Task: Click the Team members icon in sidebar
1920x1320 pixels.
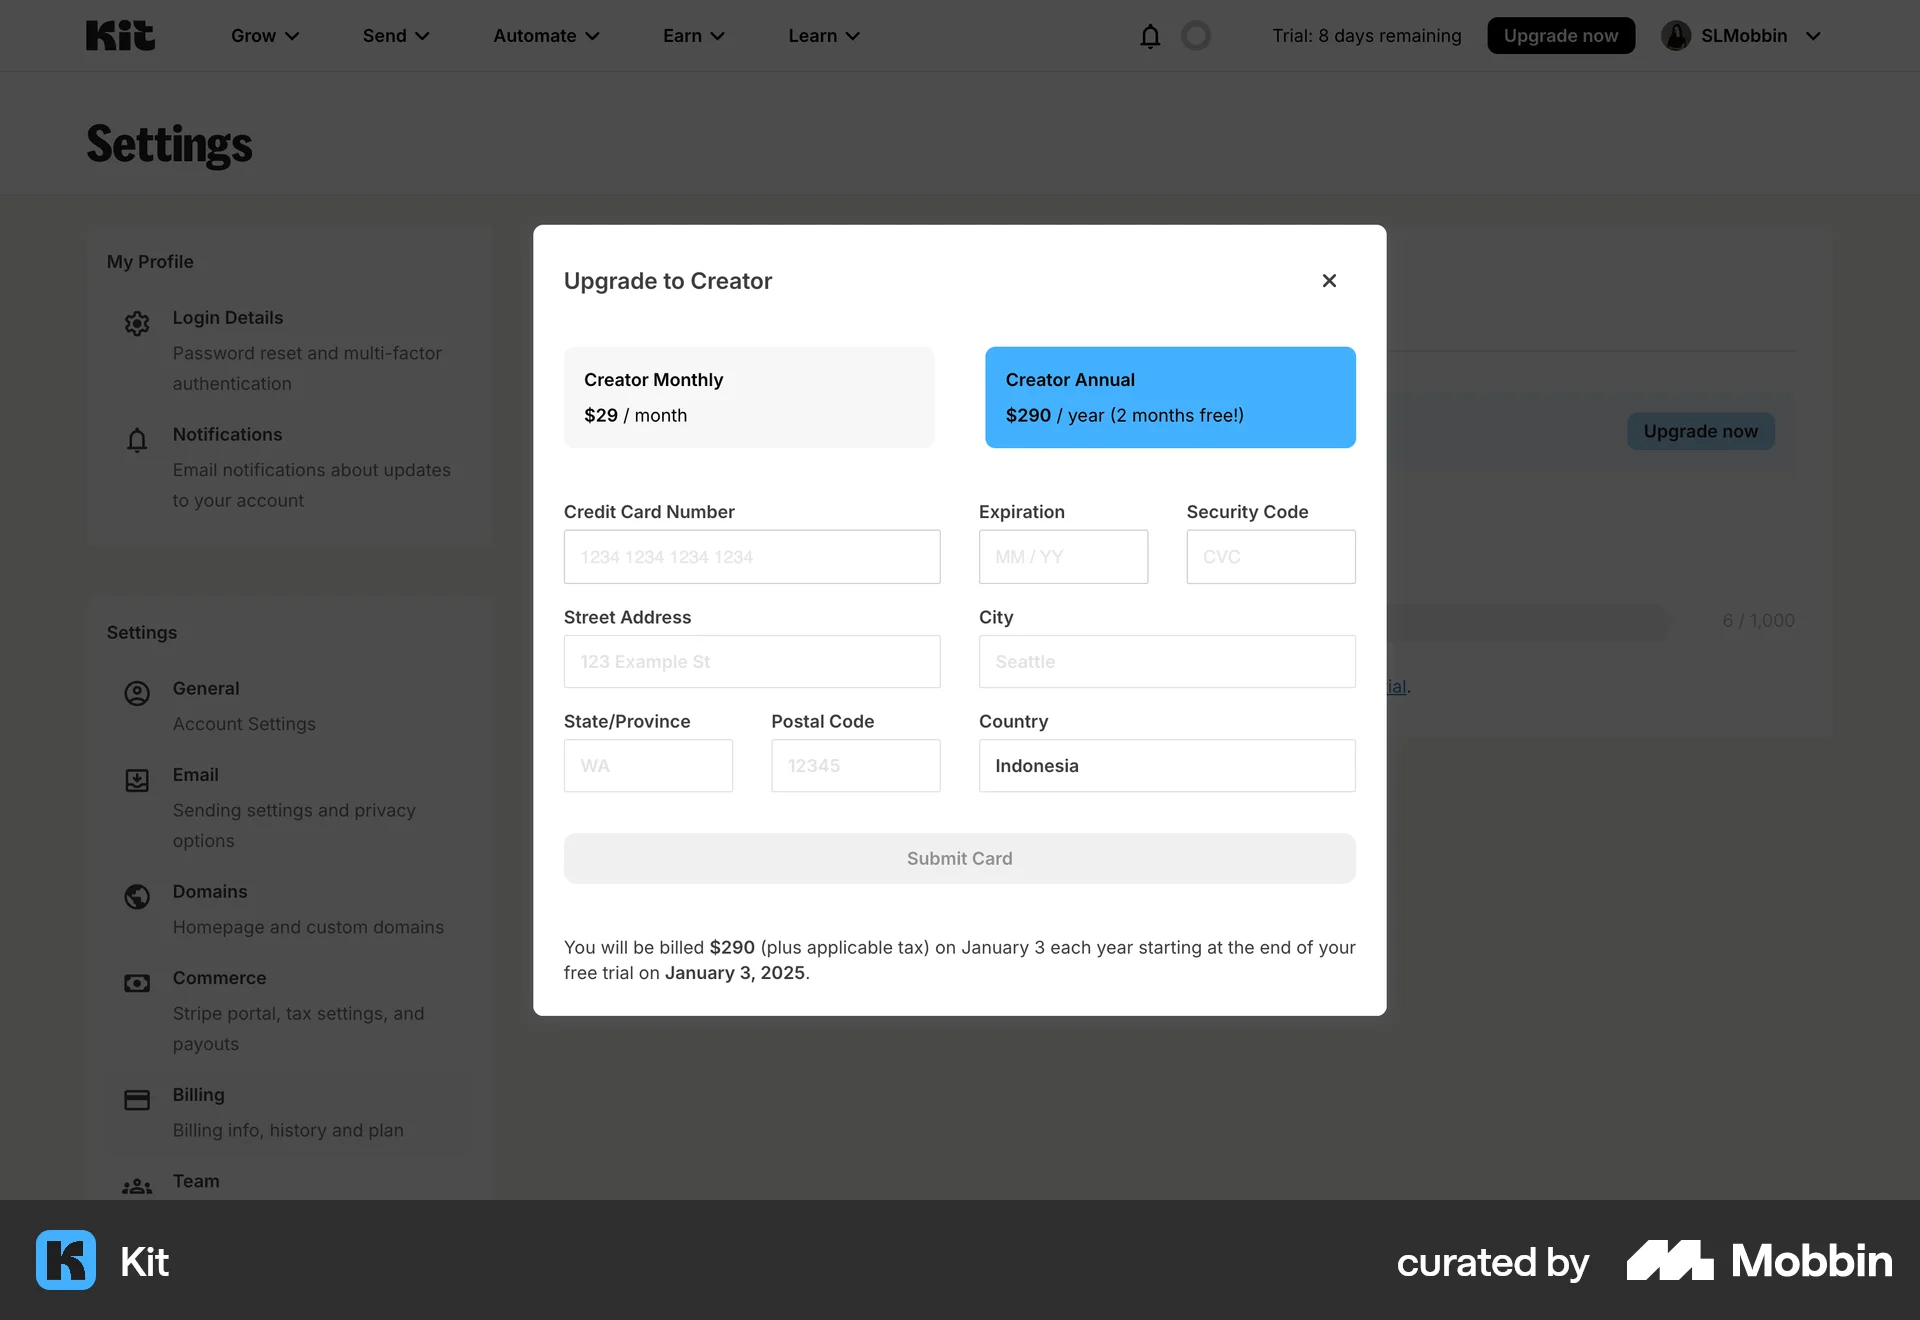Action: pos(136,1186)
